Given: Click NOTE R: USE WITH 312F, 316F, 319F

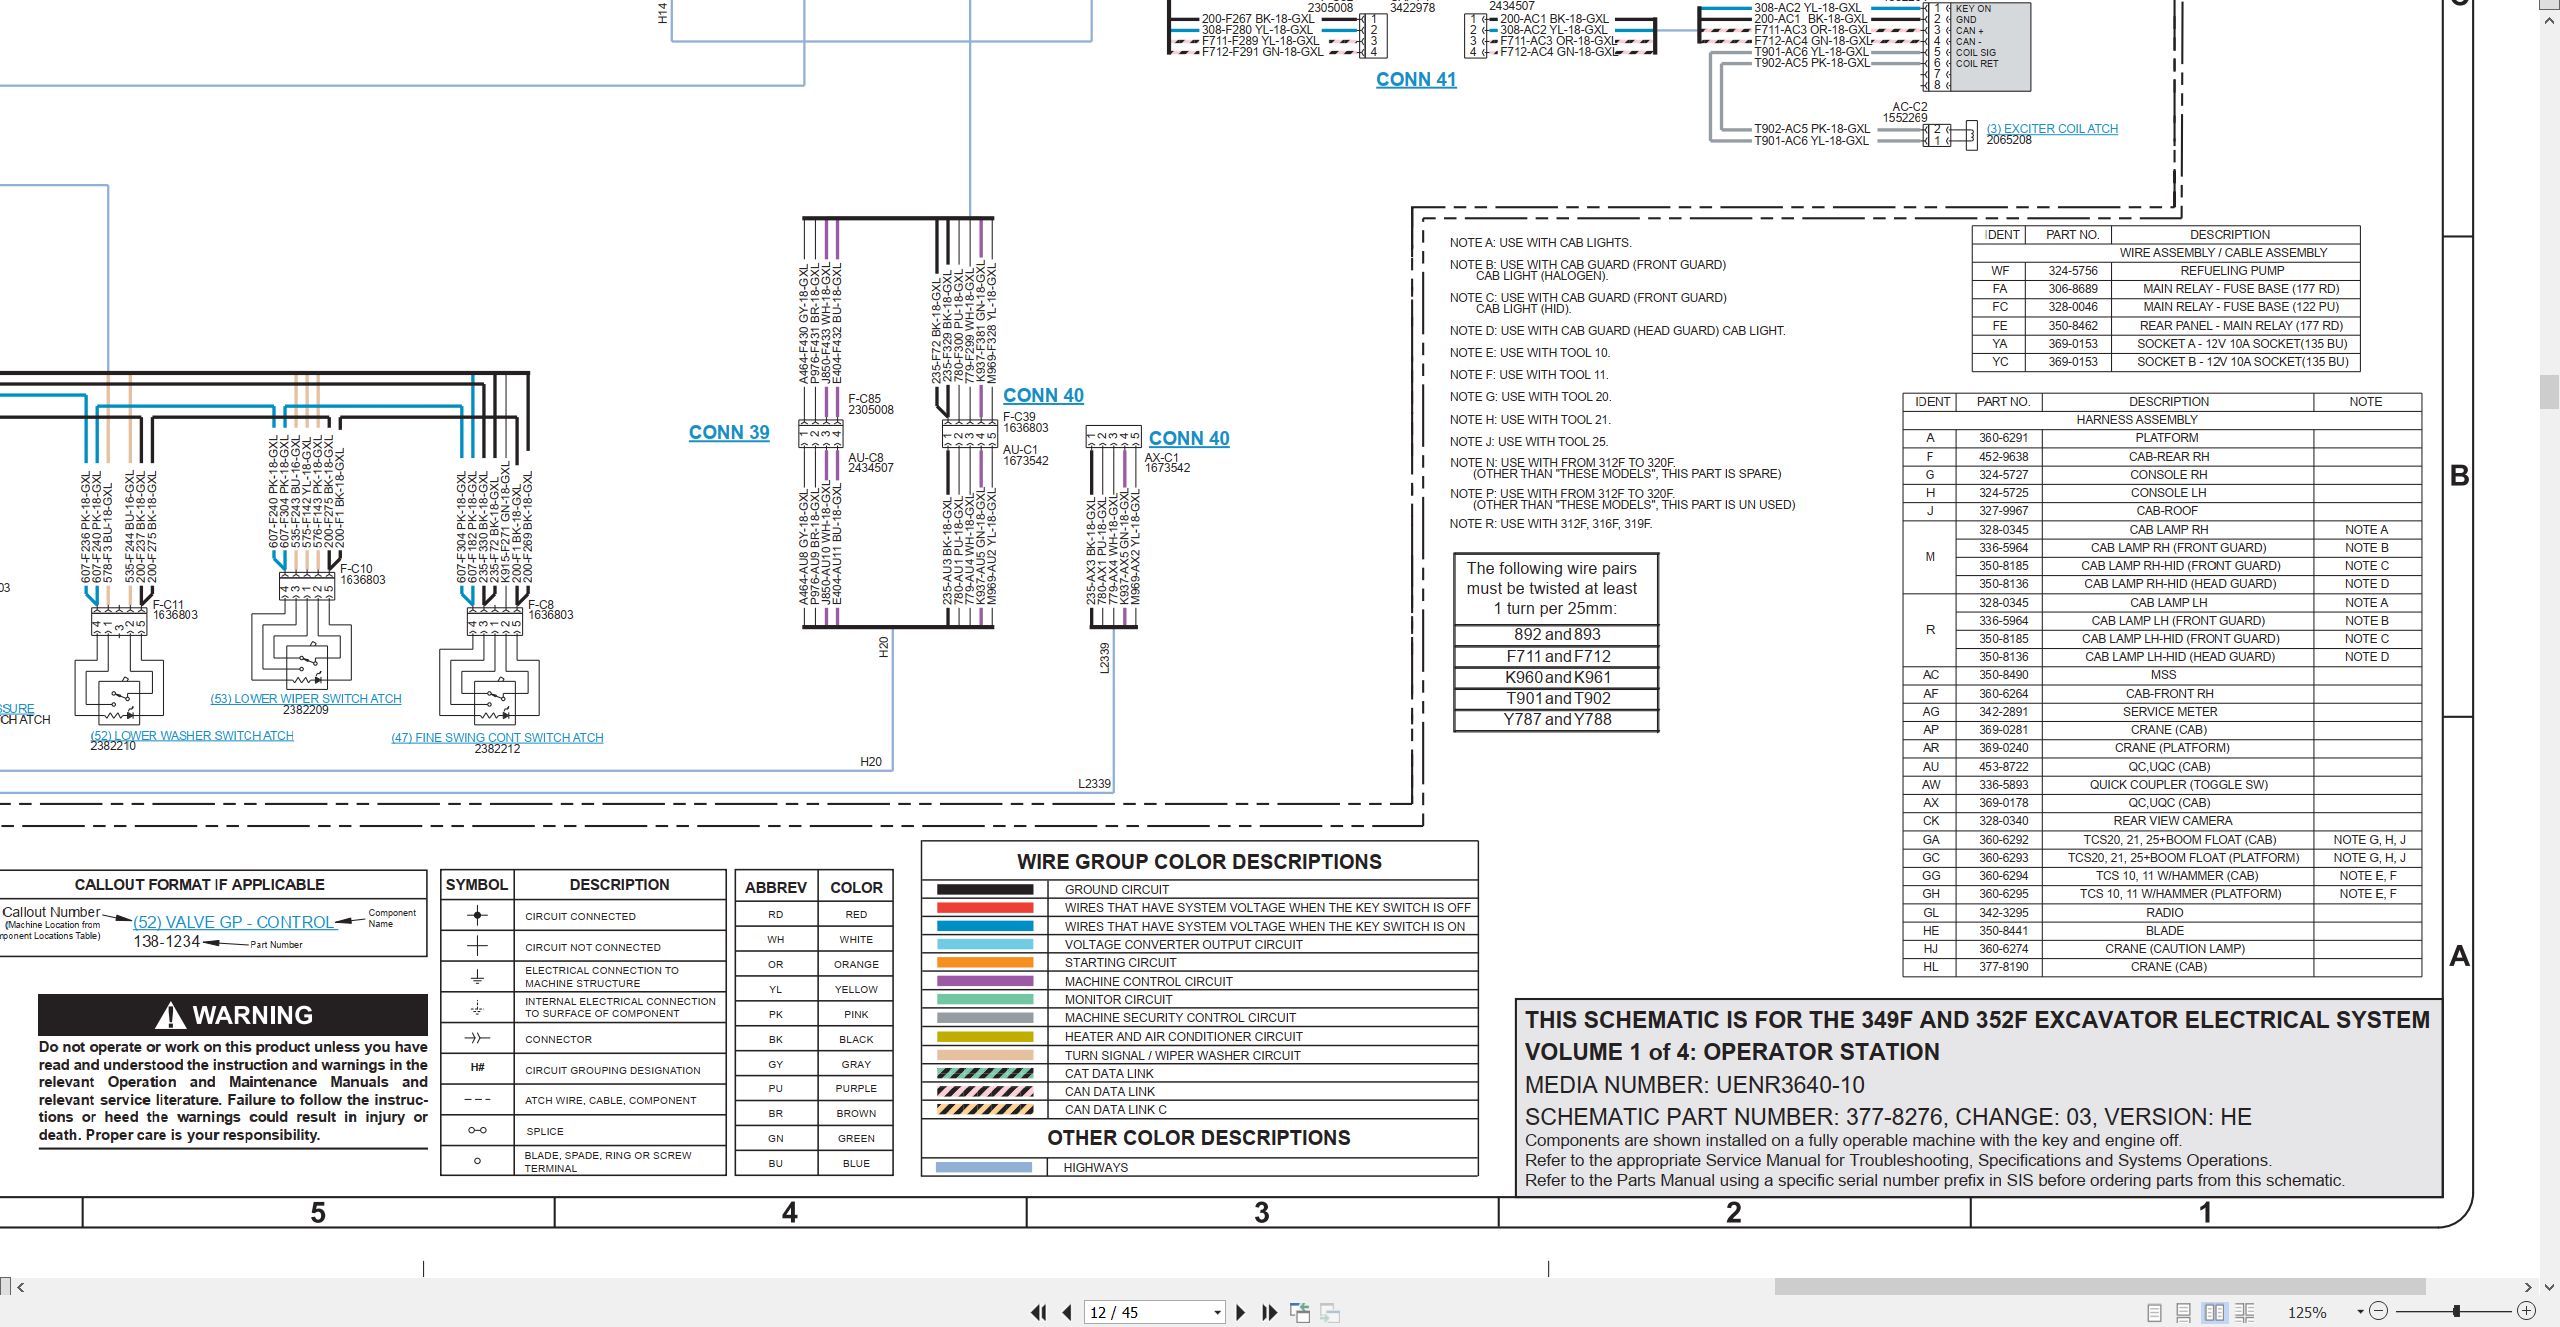Looking at the screenshot, I should point(1551,524).
